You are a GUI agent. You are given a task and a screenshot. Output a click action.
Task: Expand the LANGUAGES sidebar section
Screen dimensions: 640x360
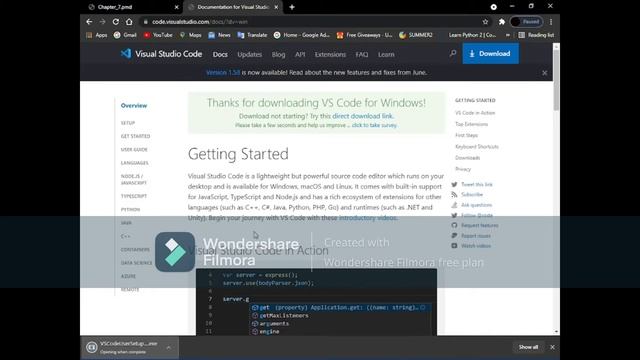135,163
